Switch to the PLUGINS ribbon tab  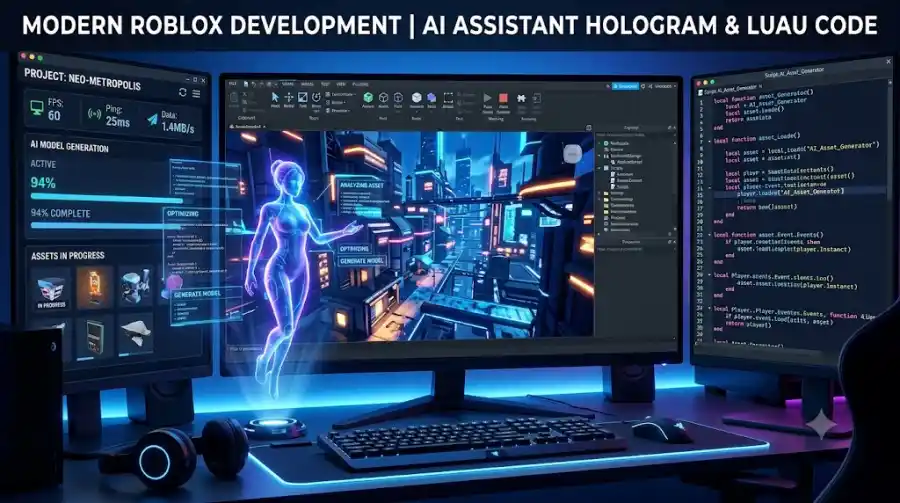click(360, 84)
